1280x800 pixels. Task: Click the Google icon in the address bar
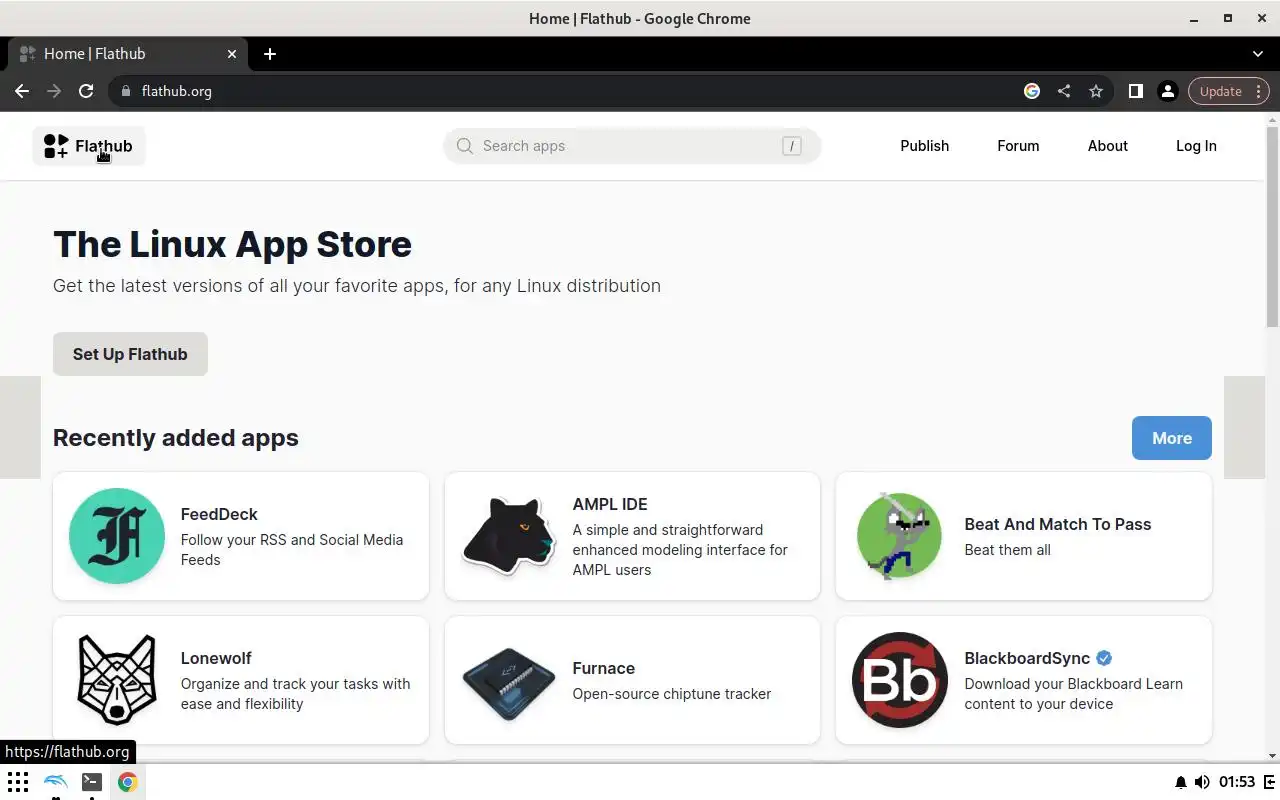tap(1032, 91)
